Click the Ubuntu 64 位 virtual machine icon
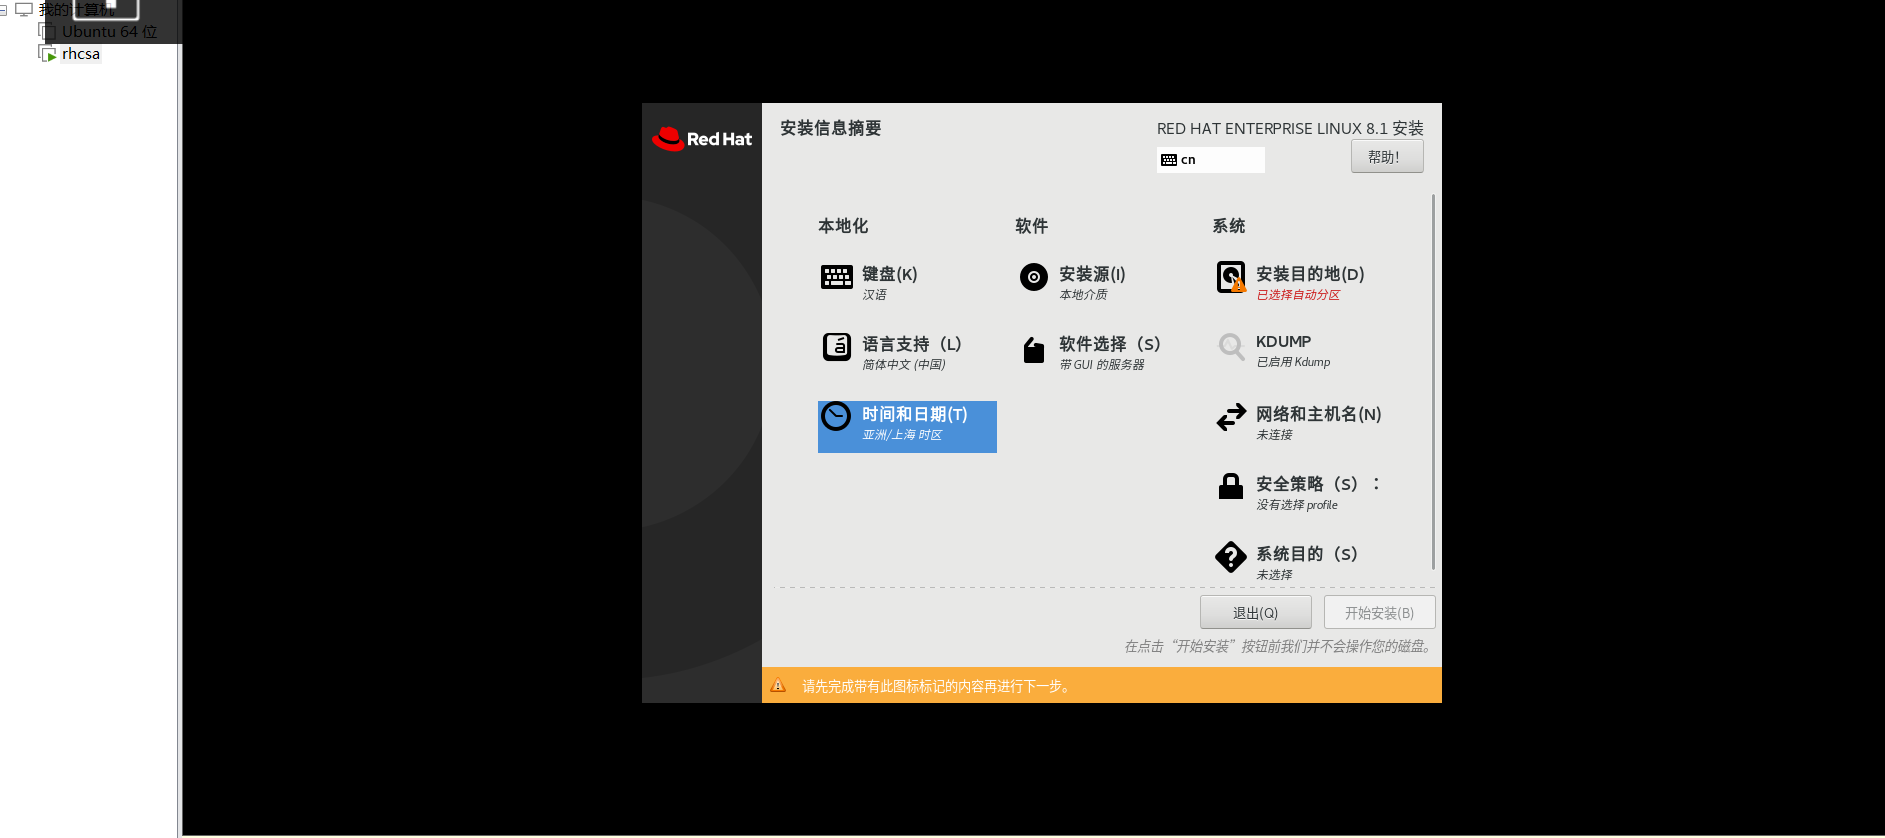This screenshot has height=838, width=1885. (47, 32)
